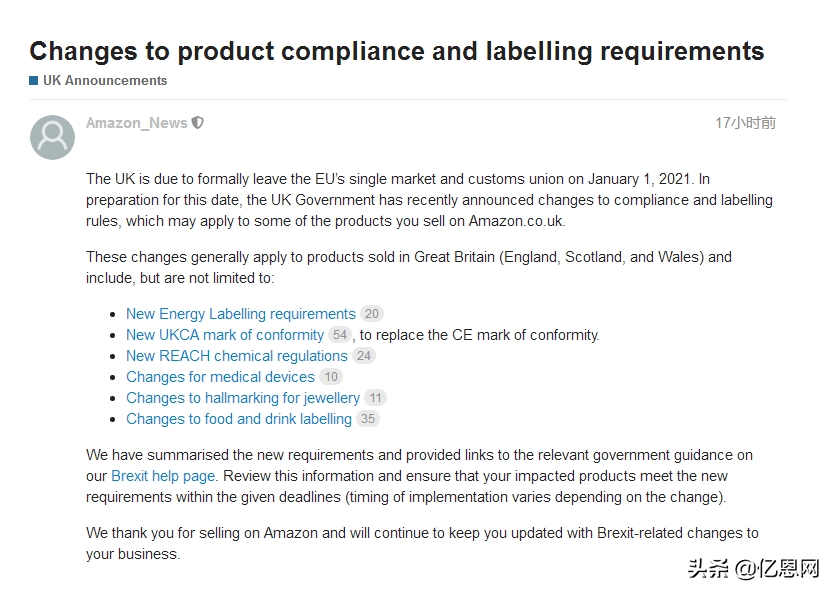
Task: Click the 35 click-count badge
Action: click(x=368, y=419)
